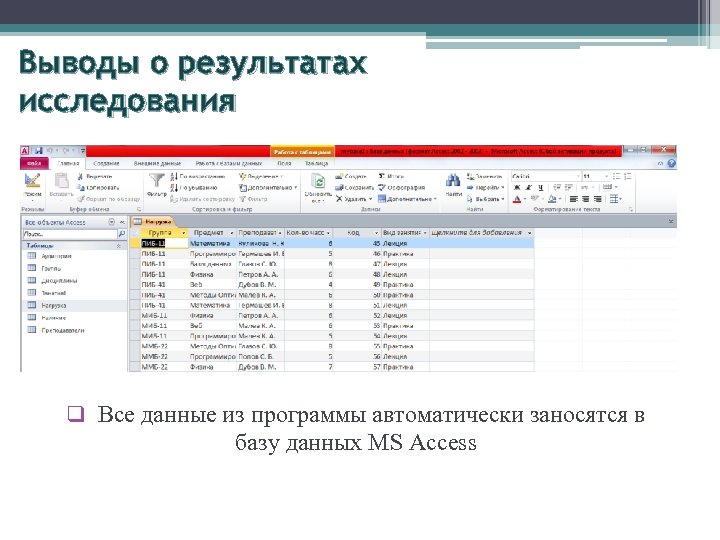This screenshot has height=540, width=720.
Task: Click search magnifier in navigation pane
Action: tap(122, 234)
